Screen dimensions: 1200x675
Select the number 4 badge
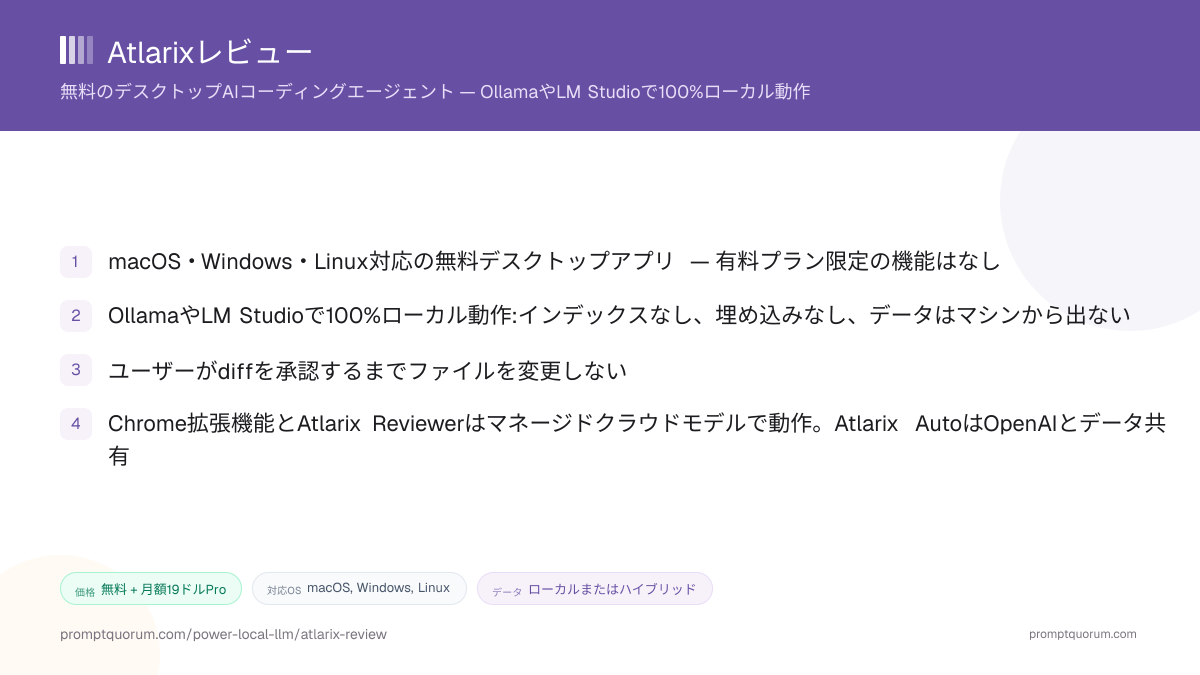[x=76, y=424]
